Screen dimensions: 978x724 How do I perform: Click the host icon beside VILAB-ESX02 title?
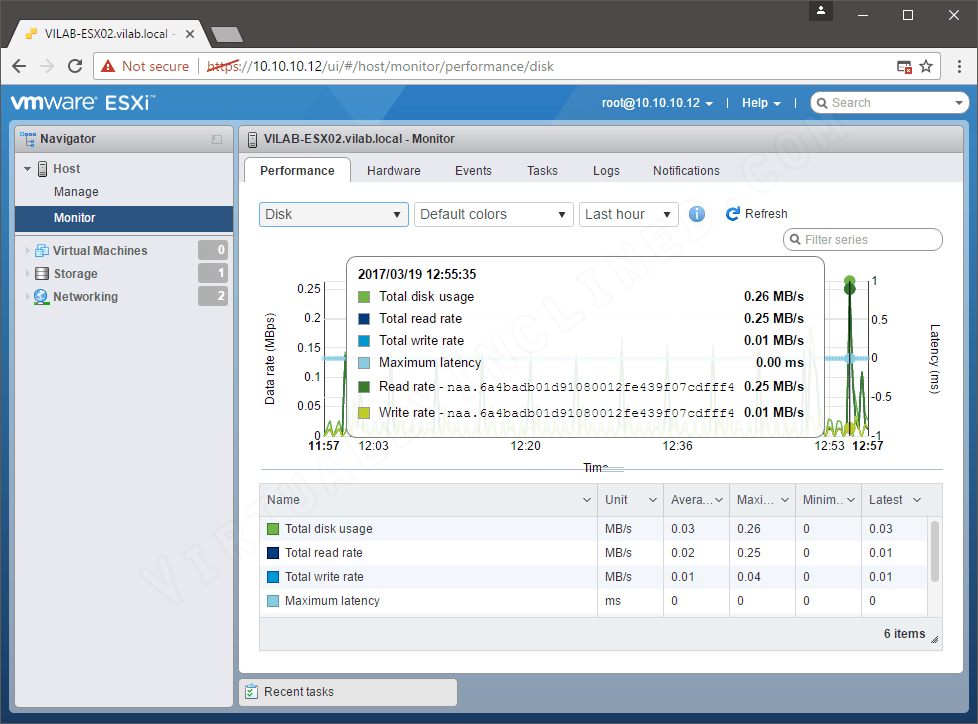(x=252, y=140)
